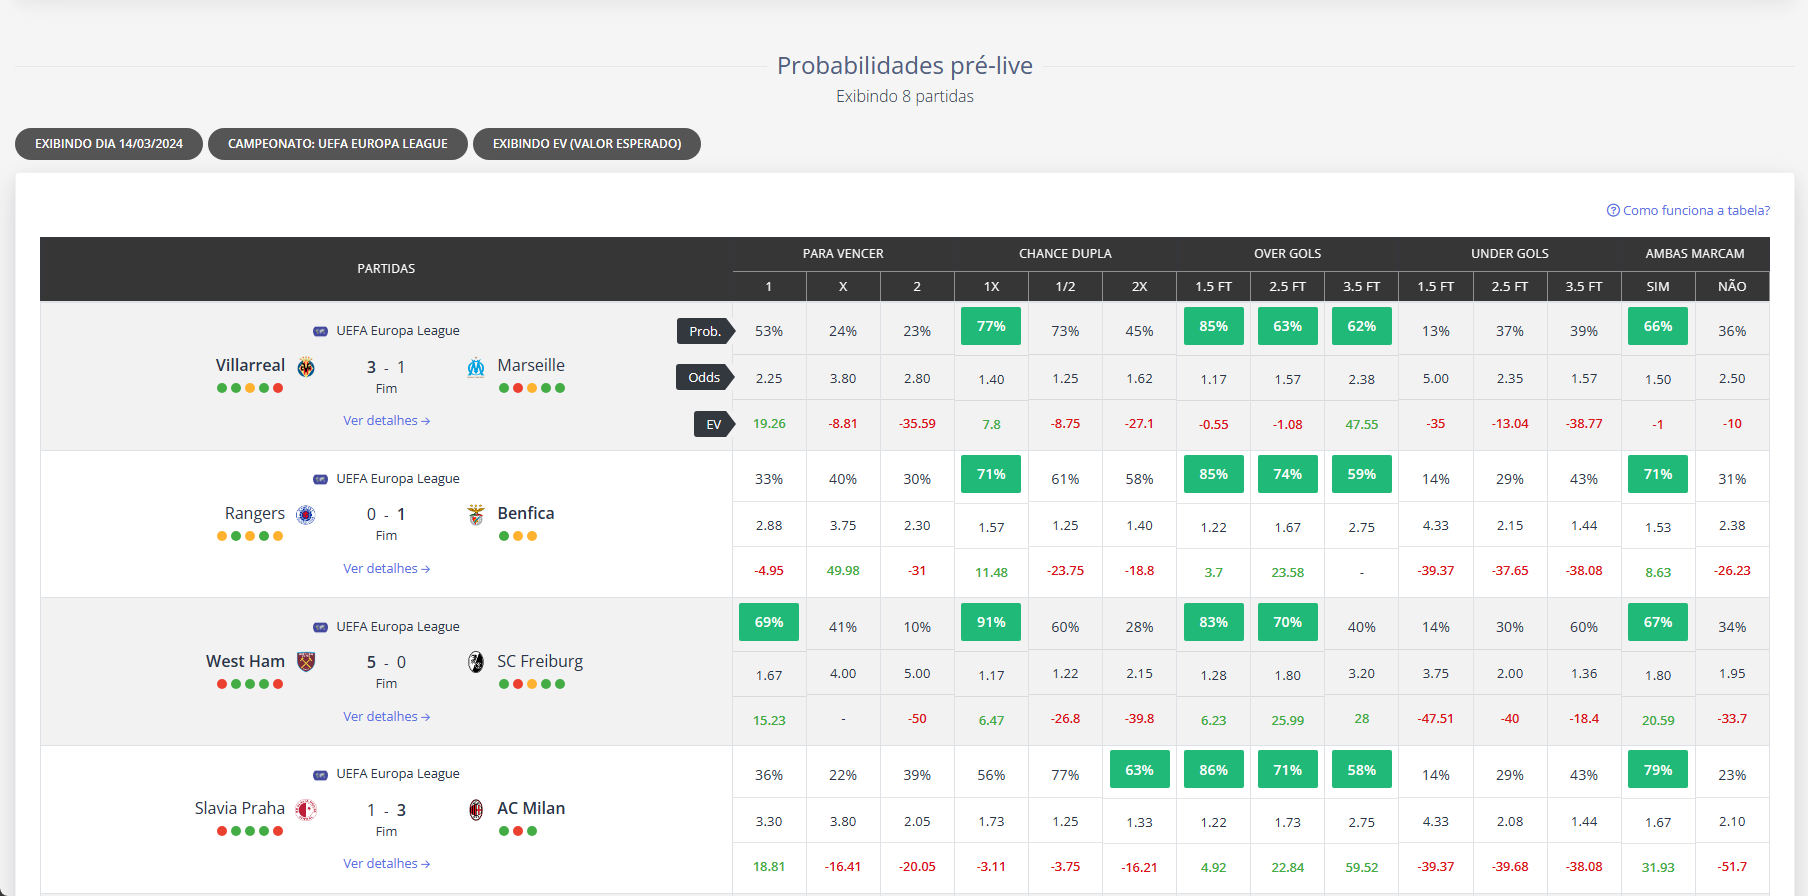Open Ver detalhes for Villarreal vs Marseille
Image resolution: width=1808 pixels, height=896 pixels.
point(386,421)
